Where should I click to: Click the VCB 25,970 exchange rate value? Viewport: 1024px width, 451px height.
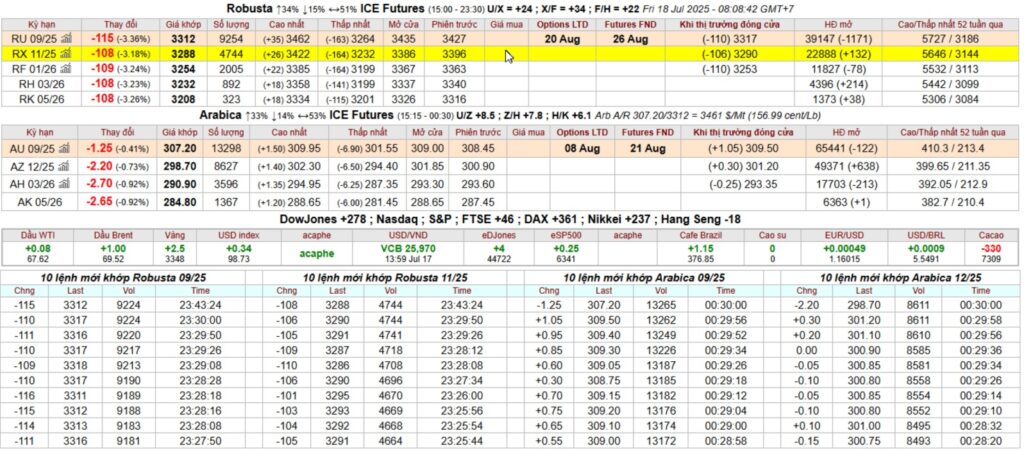407,247
